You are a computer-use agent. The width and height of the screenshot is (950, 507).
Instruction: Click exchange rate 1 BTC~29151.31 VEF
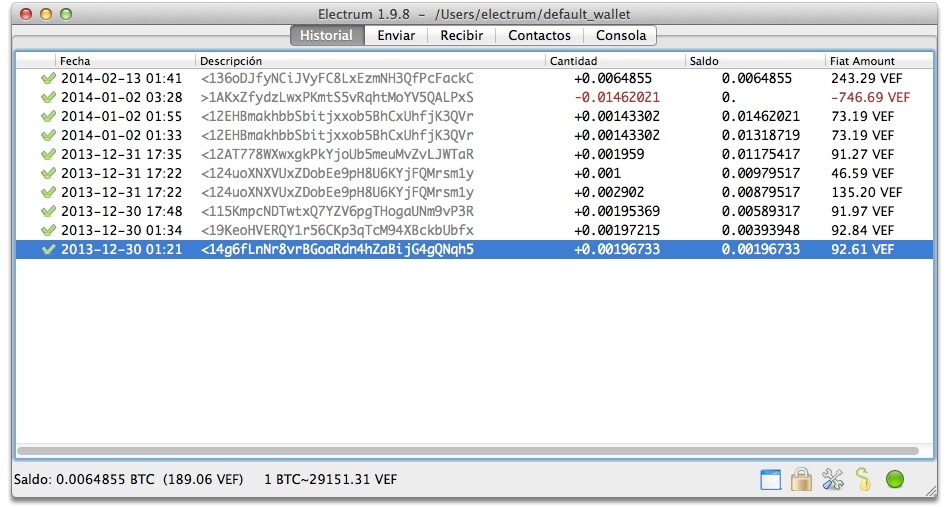331,479
